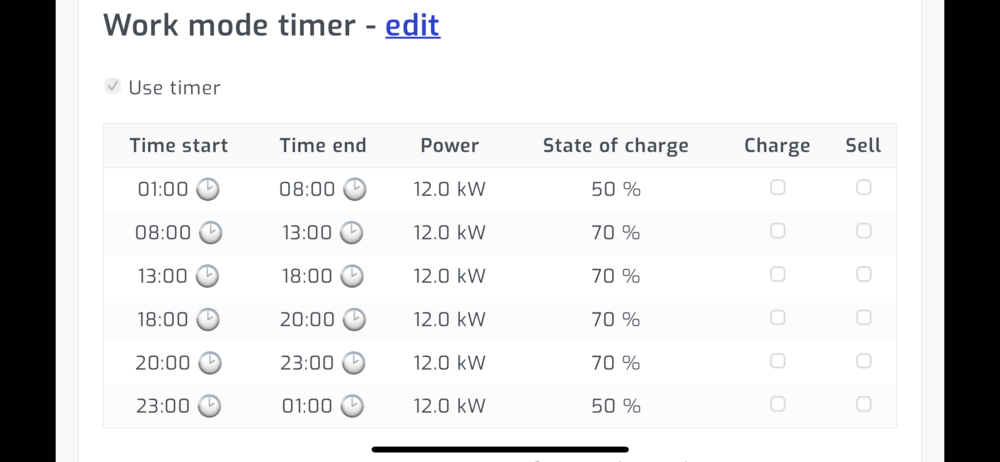Tick Sell checkbox in 20:00–23:00 row

pos(863,361)
